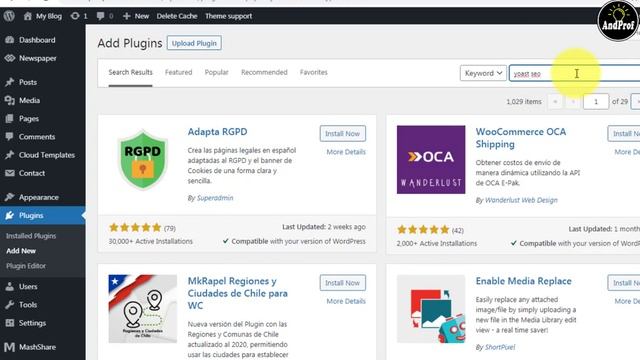Screen dimensions: 640x360
Task: Open the Appearance paintbrush icon
Action: tap(10, 197)
